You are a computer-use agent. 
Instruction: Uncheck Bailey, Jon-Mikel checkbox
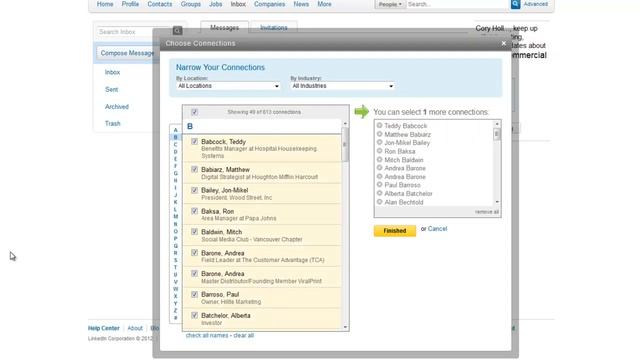click(194, 190)
